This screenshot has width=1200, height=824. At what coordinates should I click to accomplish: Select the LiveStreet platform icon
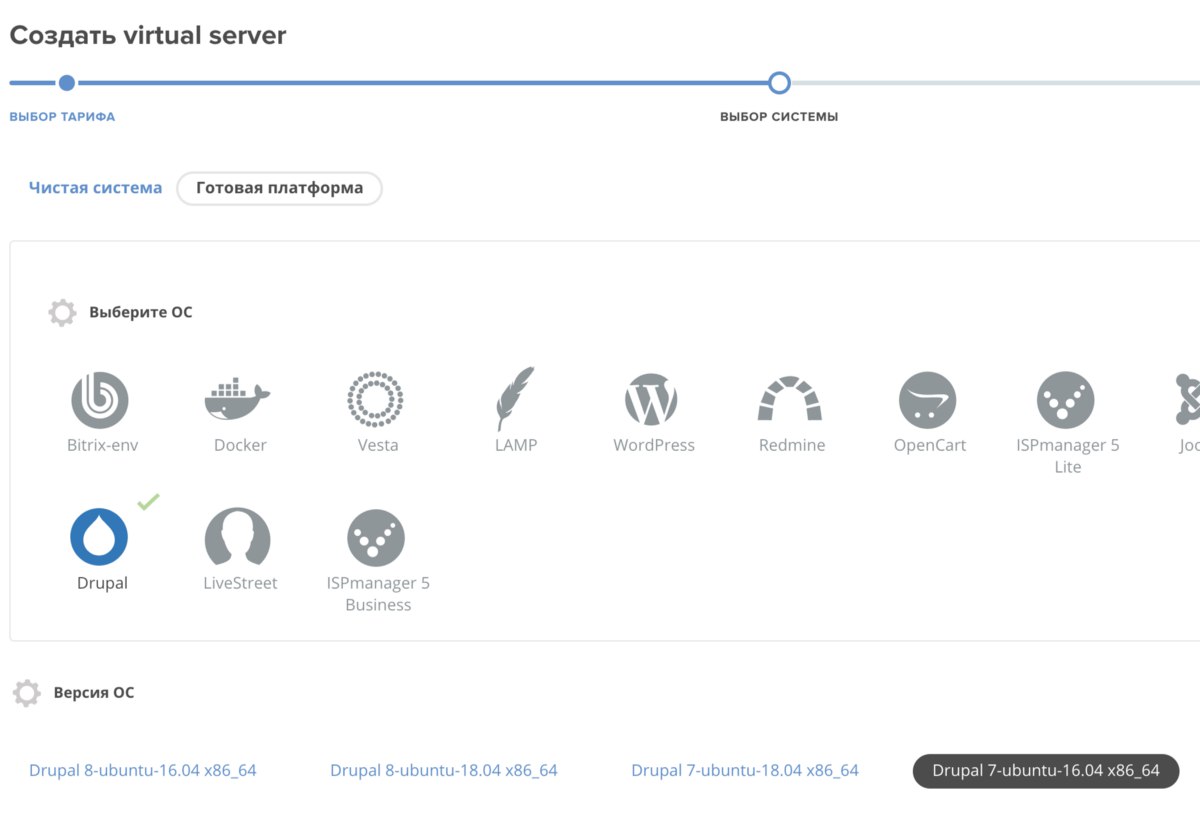click(238, 537)
